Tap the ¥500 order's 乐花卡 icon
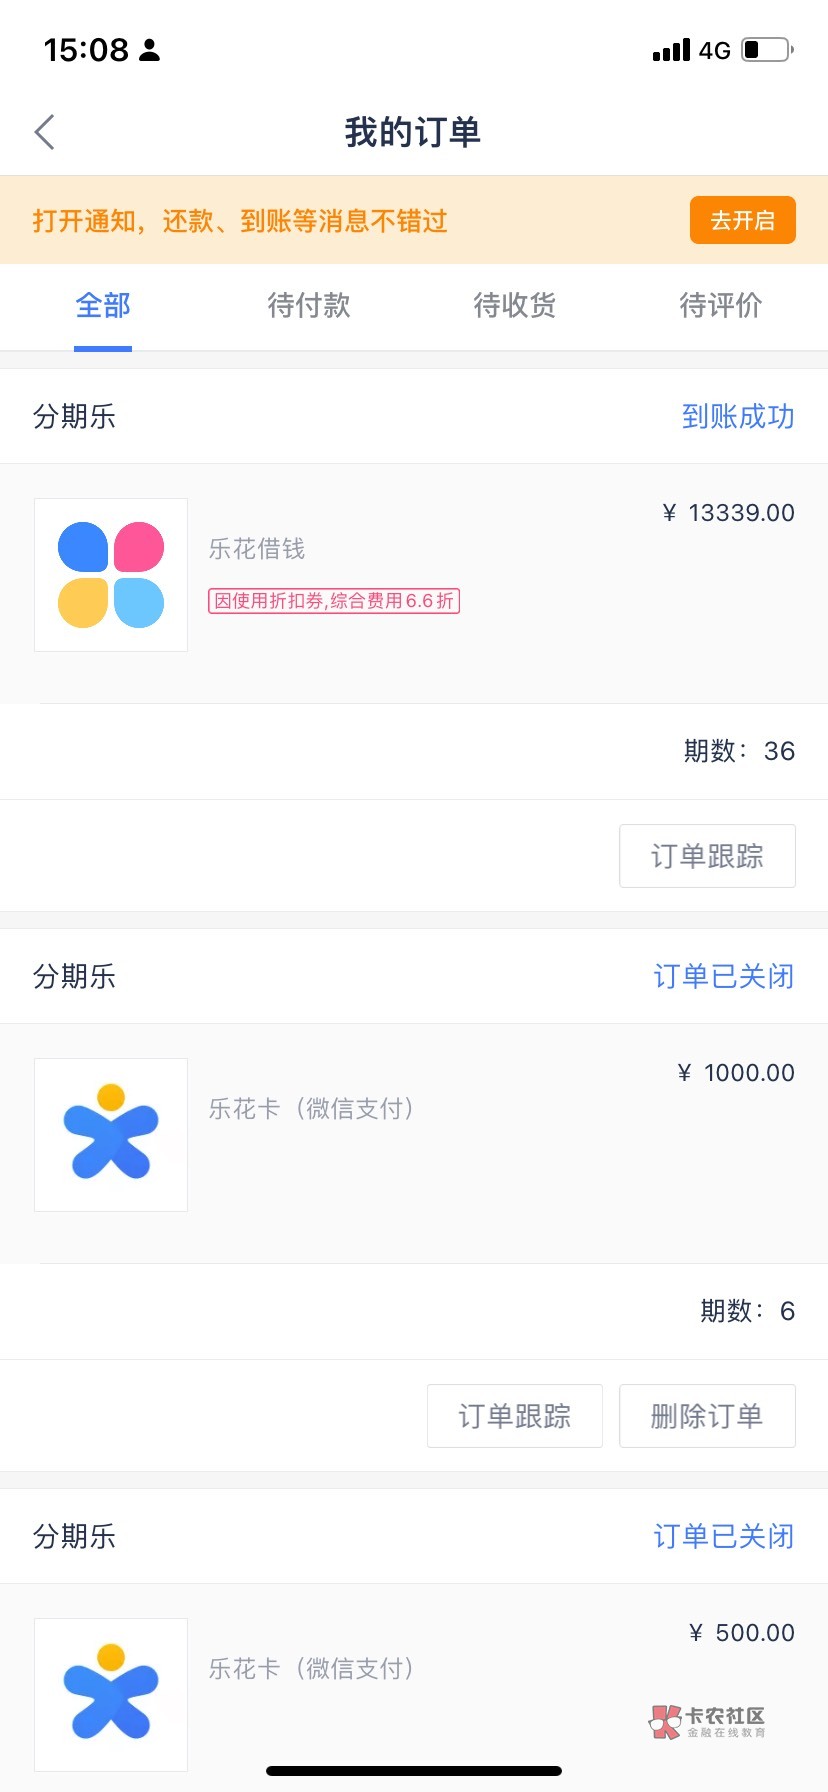The height and width of the screenshot is (1792, 828). pyautogui.click(x=111, y=1694)
